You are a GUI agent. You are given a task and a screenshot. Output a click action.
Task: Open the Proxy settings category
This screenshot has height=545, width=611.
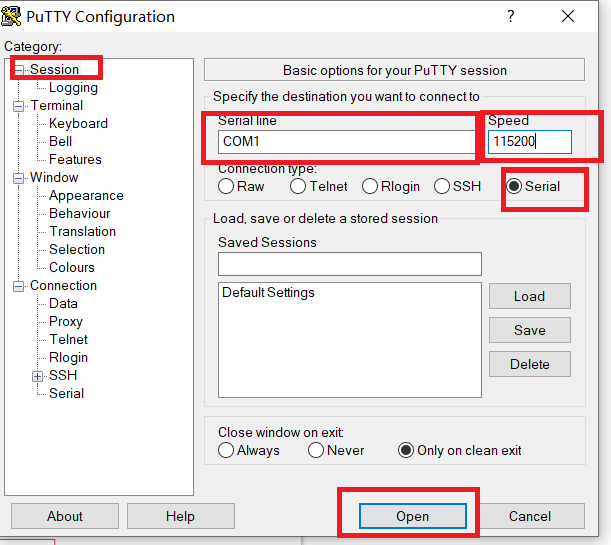66,322
